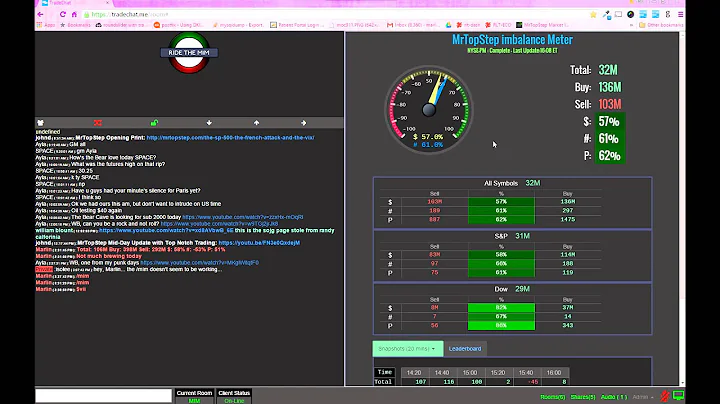Viewport: 720px width, 404px height.
Task: Click the Total -45 snapshot value
Action: (x=533, y=382)
